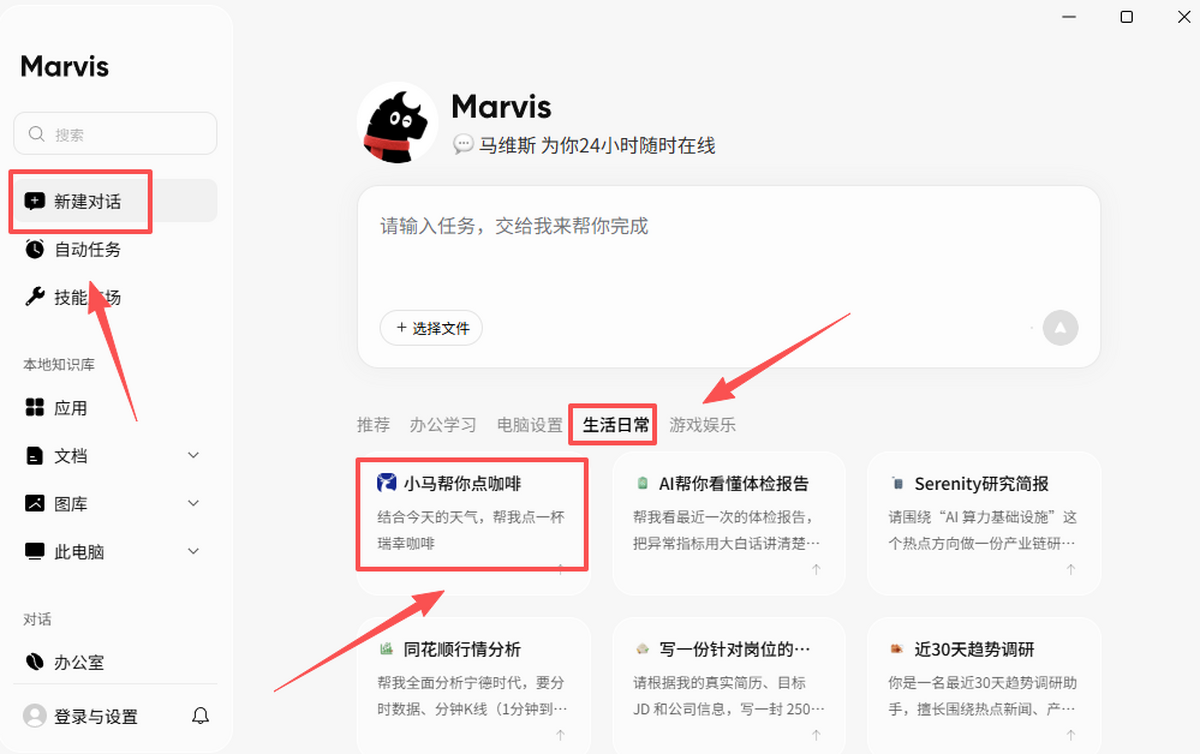Expand the 此电脑 section chevron

[x=194, y=552]
